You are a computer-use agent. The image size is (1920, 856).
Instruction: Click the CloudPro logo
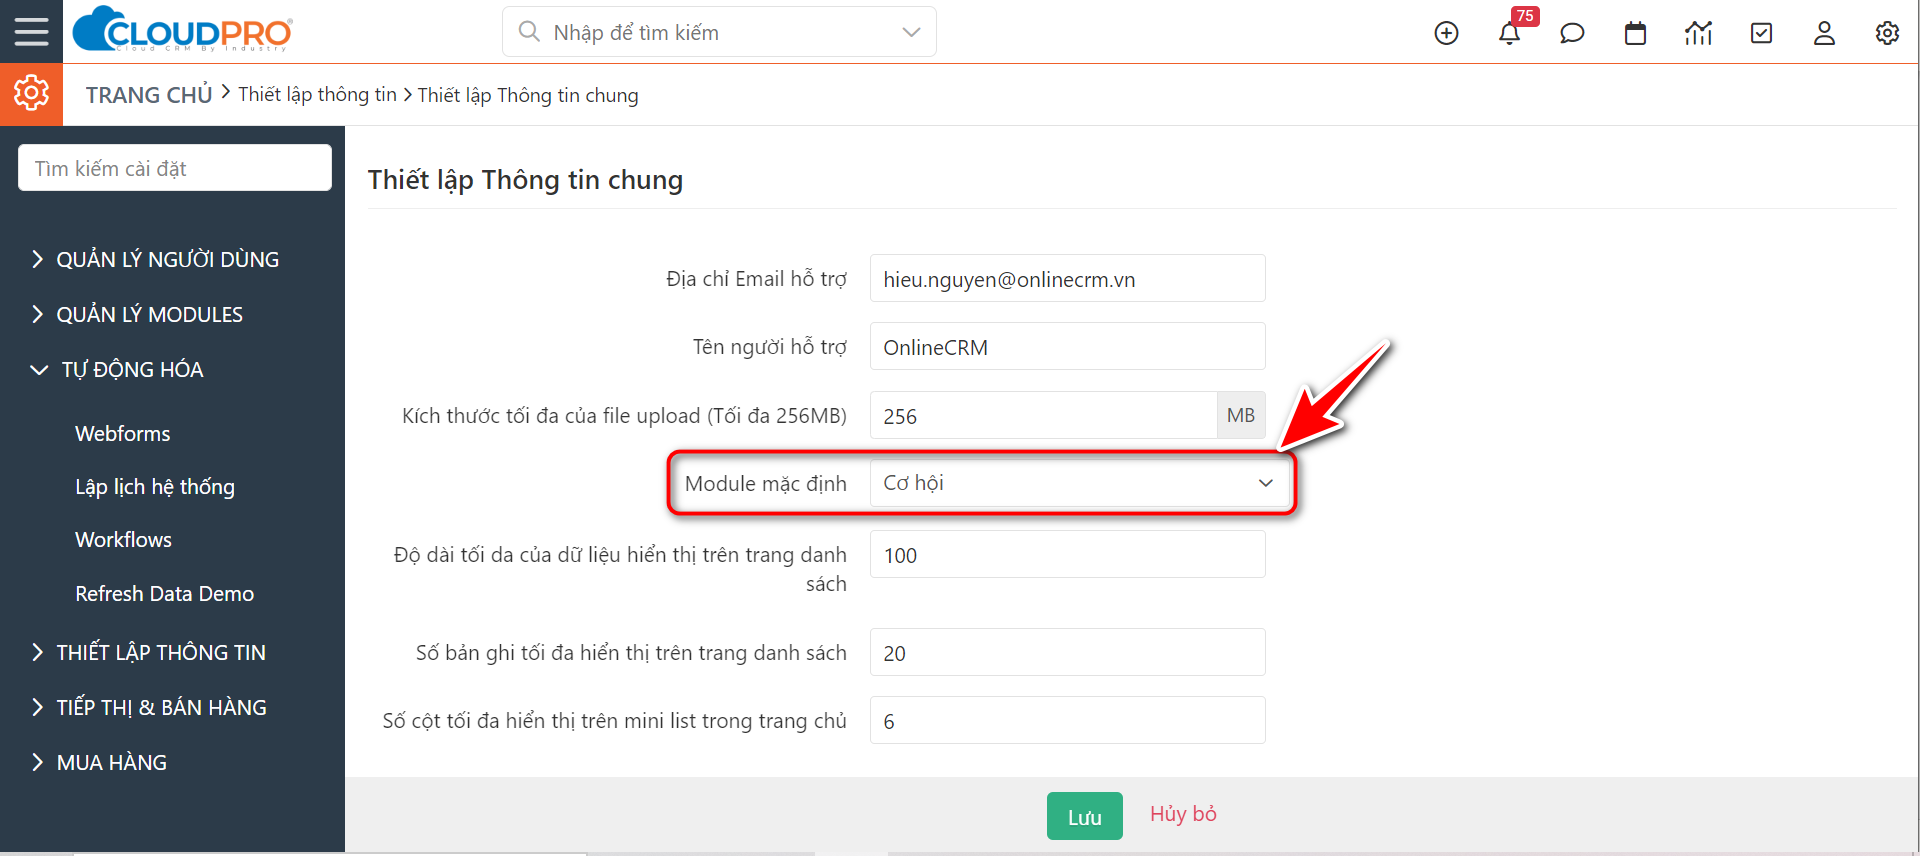point(183,30)
